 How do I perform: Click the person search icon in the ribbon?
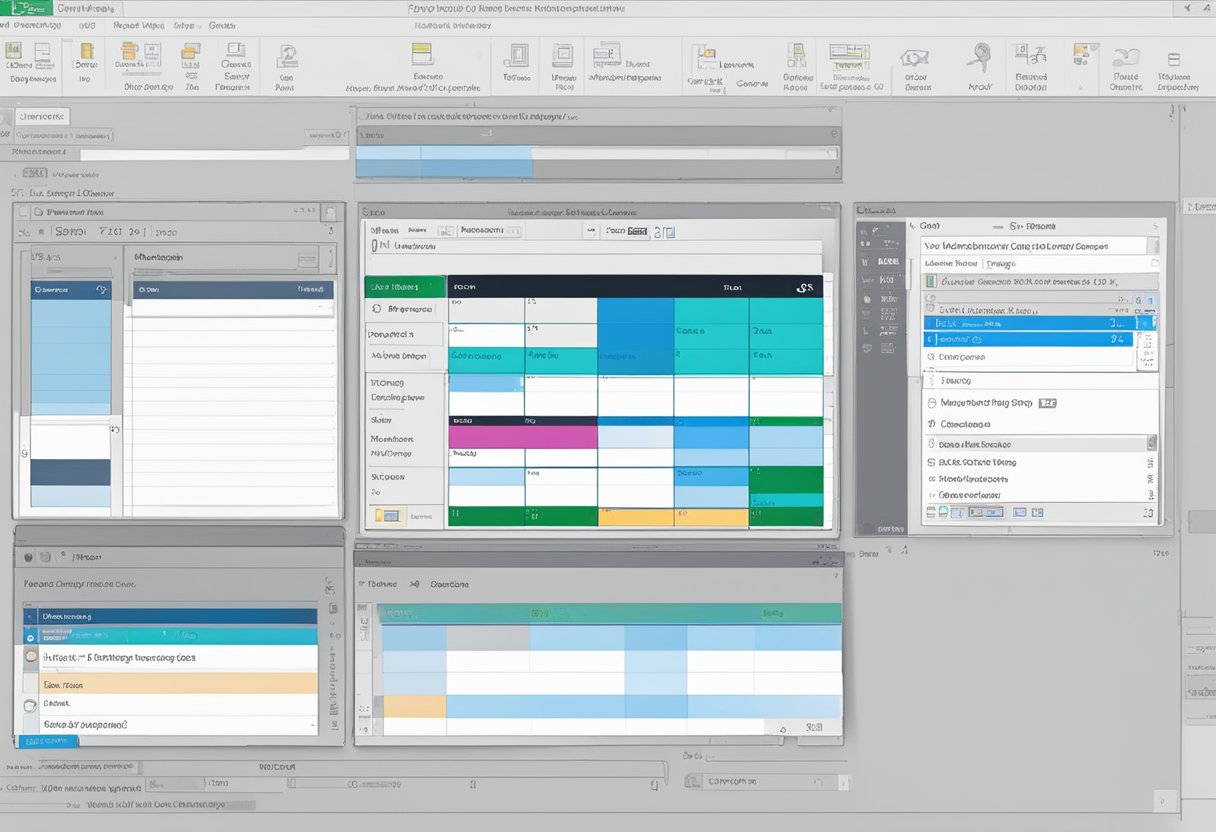coord(287,56)
